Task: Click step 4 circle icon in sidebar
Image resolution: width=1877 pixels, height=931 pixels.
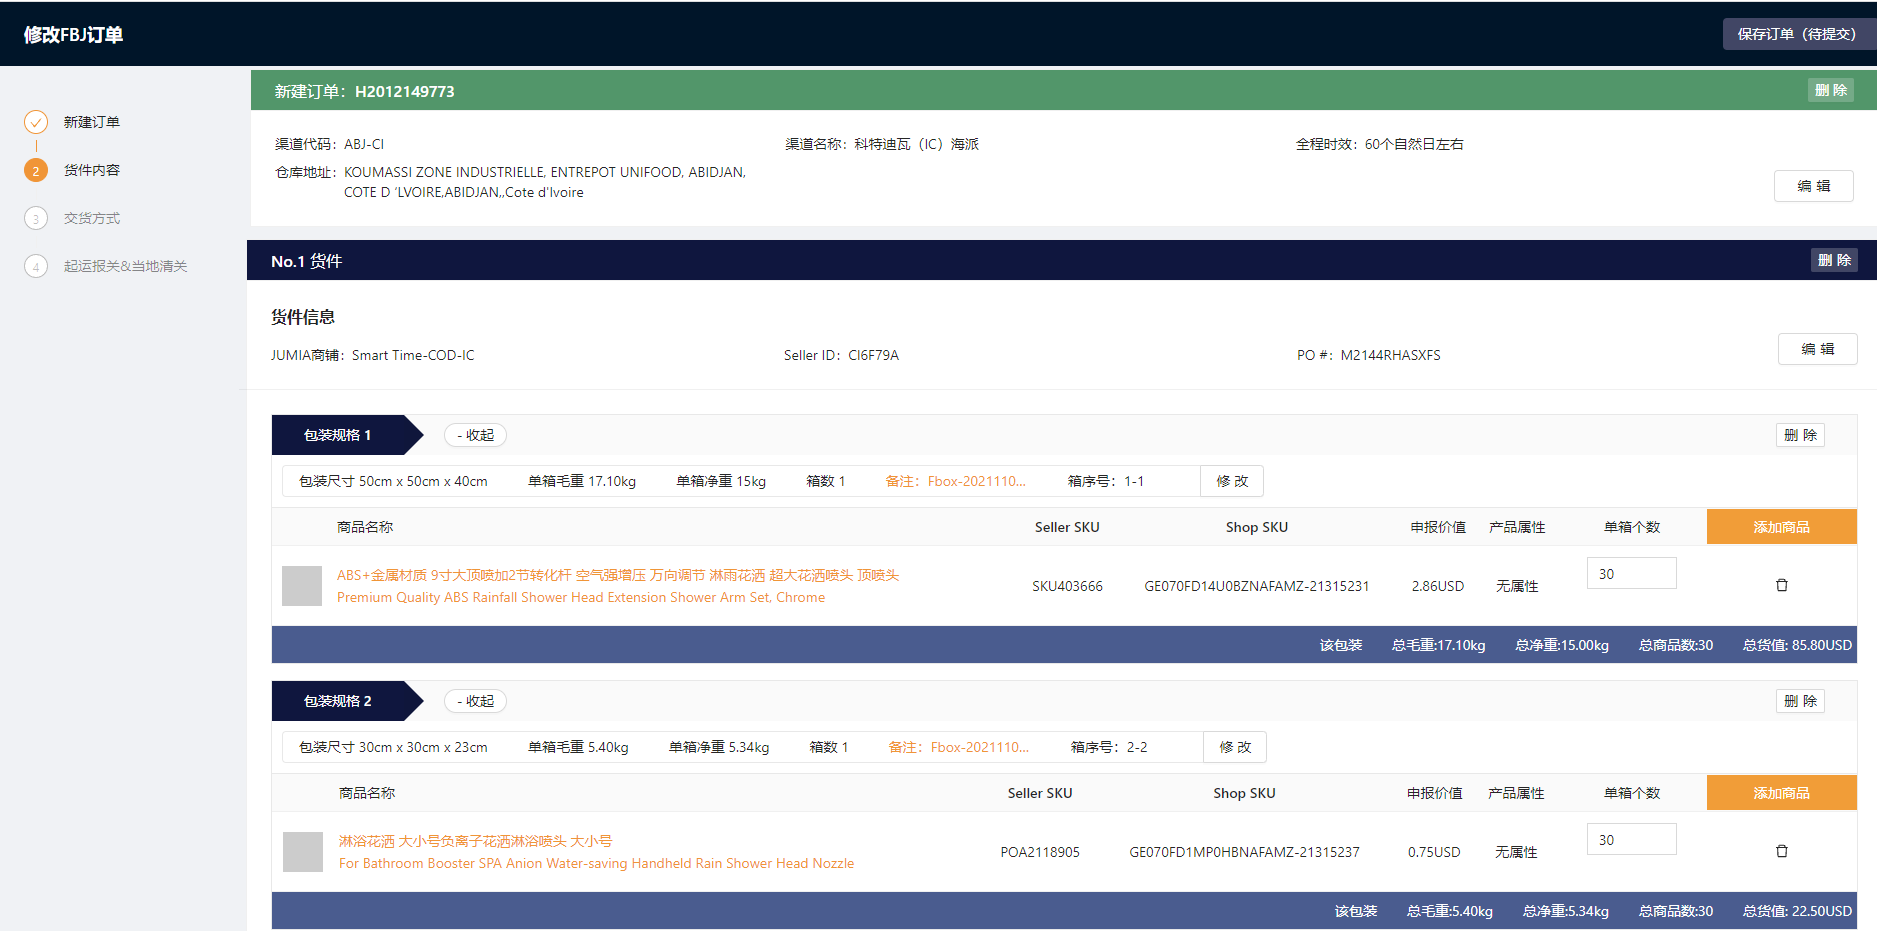Action: pyautogui.click(x=36, y=266)
